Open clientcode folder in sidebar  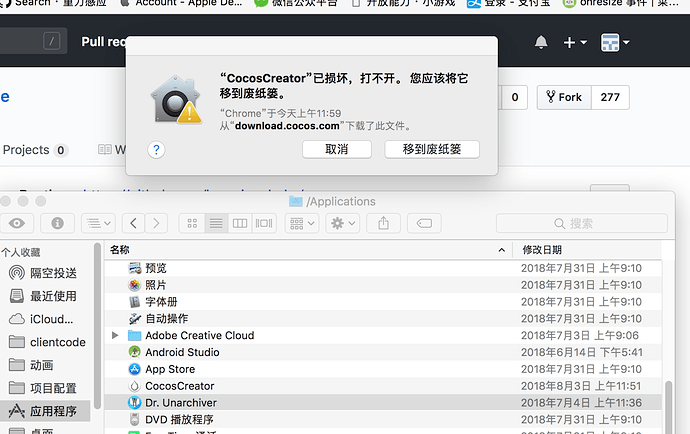pyautogui.click(x=47, y=342)
